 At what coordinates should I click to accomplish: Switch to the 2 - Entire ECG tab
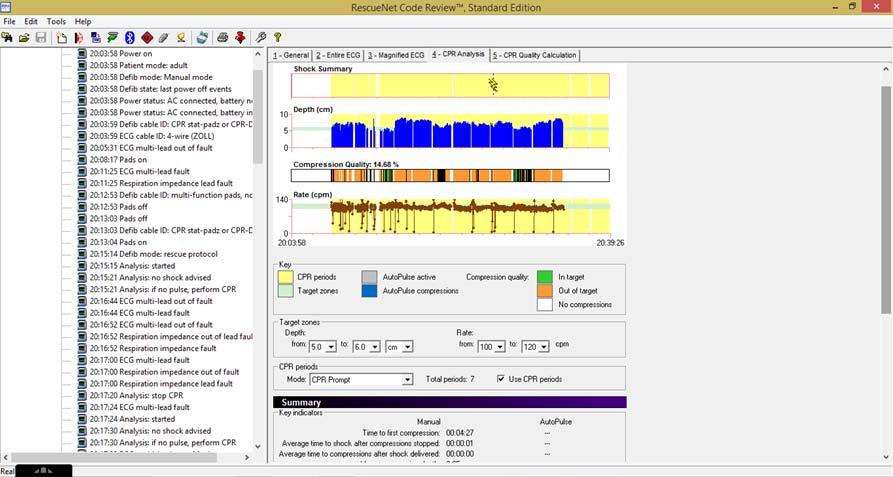(x=338, y=55)
